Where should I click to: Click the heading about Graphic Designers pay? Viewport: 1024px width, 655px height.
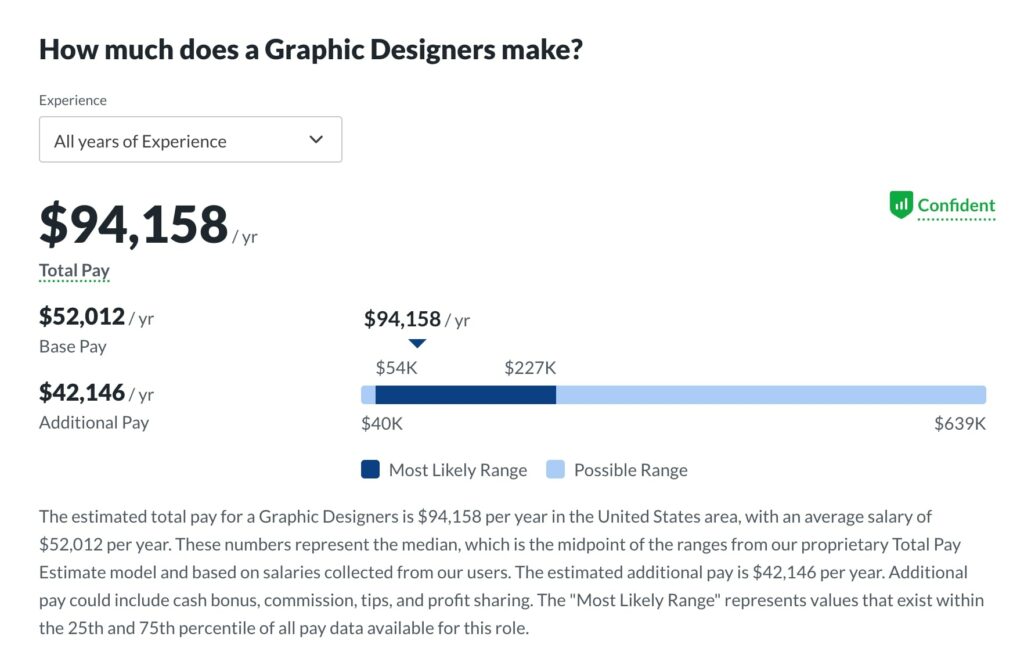[x=310, y=50]
